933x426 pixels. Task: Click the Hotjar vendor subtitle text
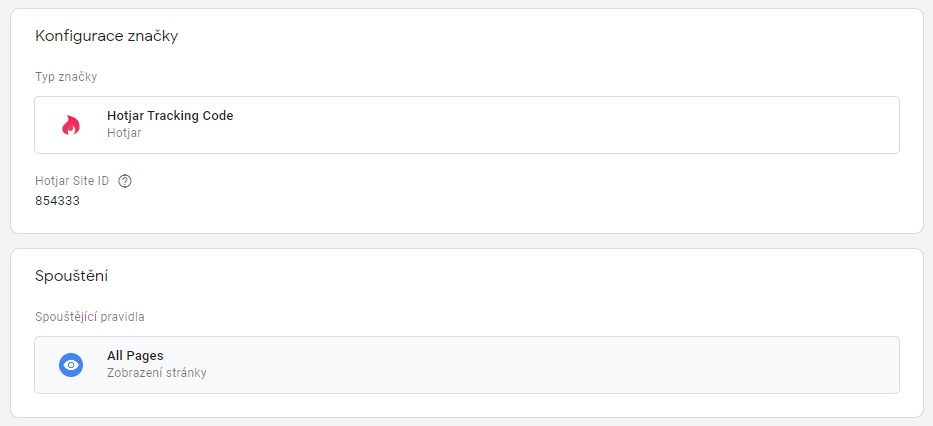[124, 133]
